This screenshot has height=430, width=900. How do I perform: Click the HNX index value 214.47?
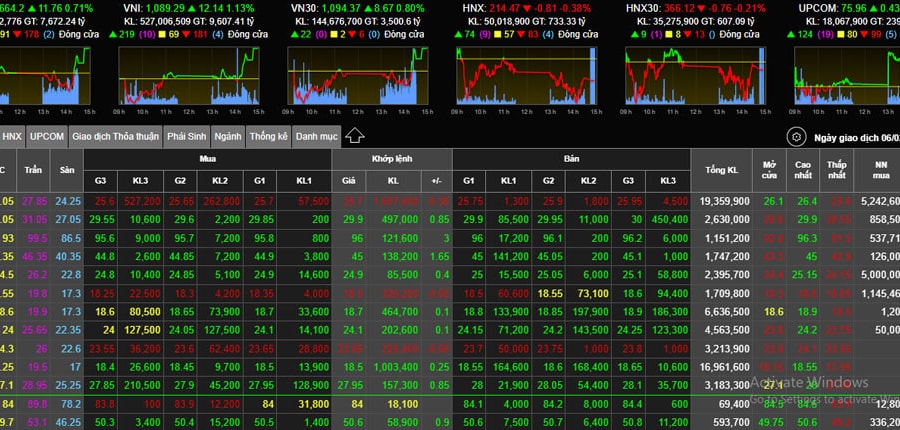click(504, 9)
